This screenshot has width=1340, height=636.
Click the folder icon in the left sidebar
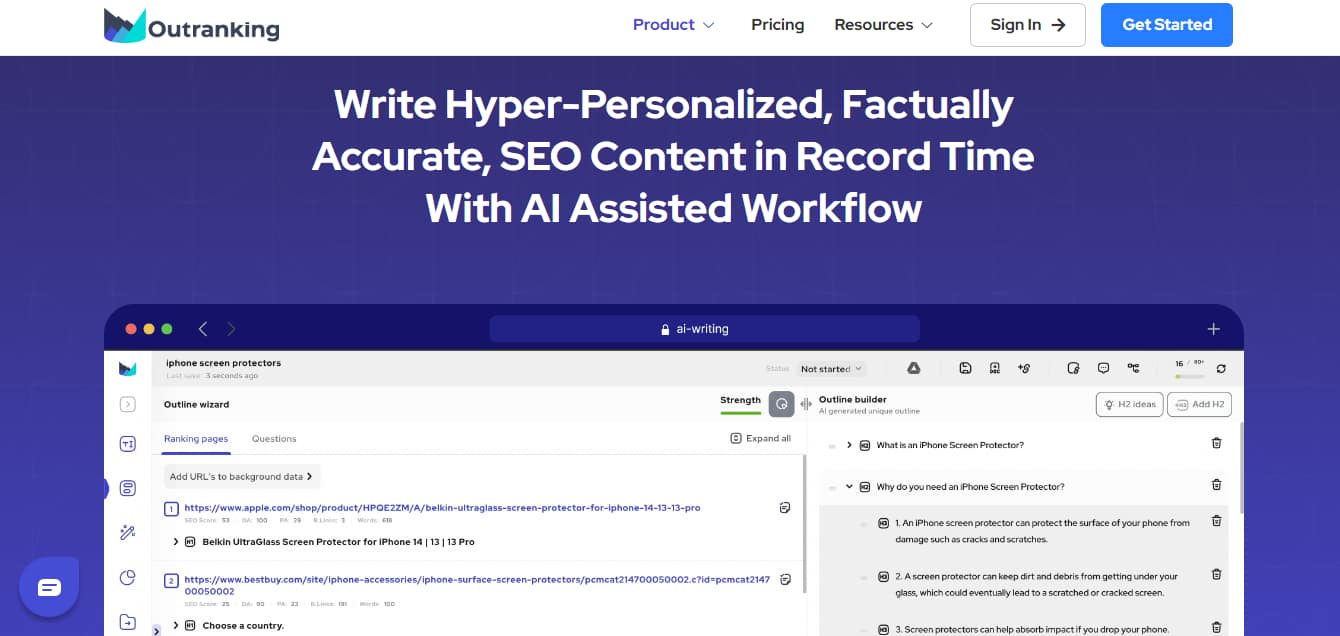127,622
